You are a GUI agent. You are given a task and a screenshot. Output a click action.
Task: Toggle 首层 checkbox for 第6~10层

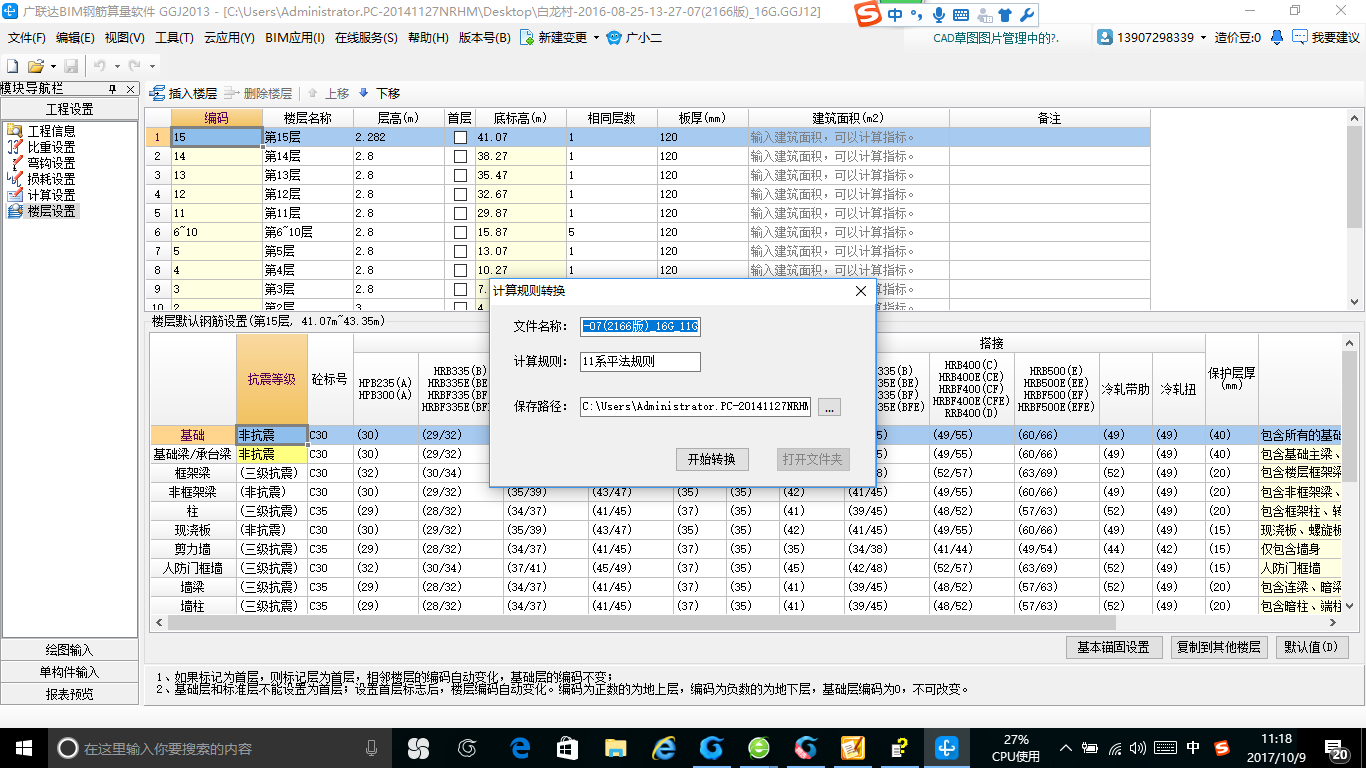pyautogui.click(x=460, y=232)
